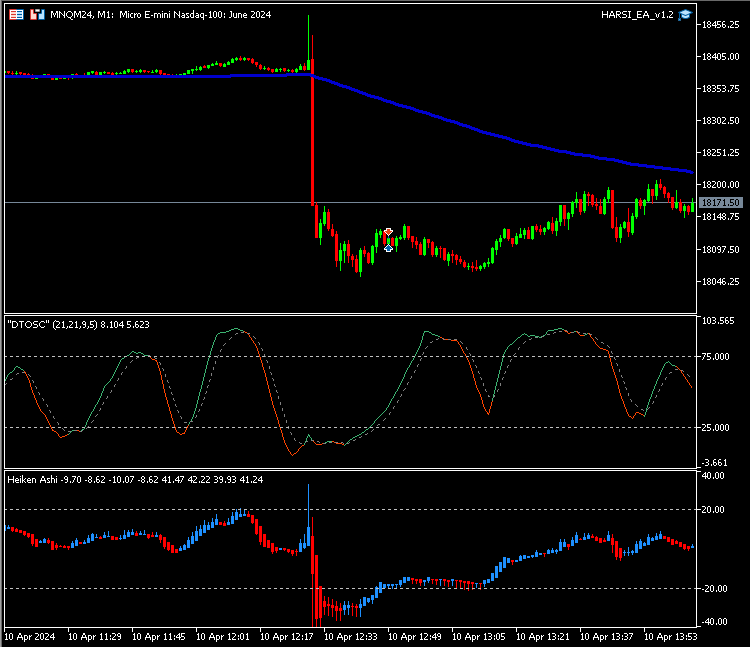The height and width of the screenshot is (647, 750).
Task: Click the 18405.00 price scale value
Action: tap(720, 57)
